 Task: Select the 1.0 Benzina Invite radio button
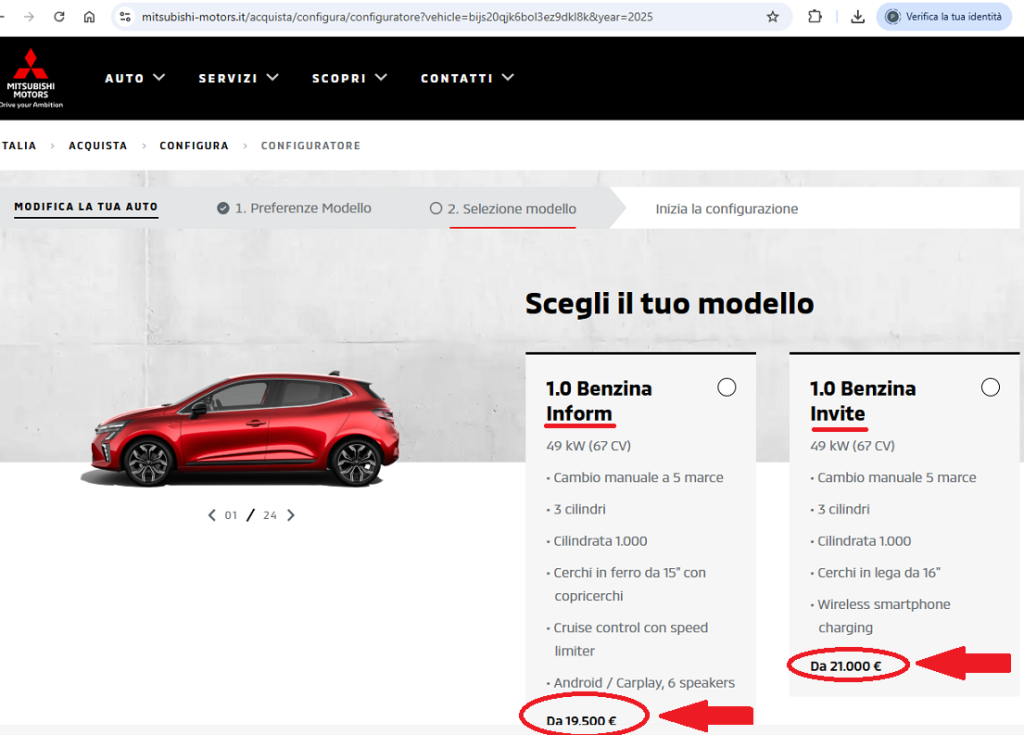click(x=991, y=387)
